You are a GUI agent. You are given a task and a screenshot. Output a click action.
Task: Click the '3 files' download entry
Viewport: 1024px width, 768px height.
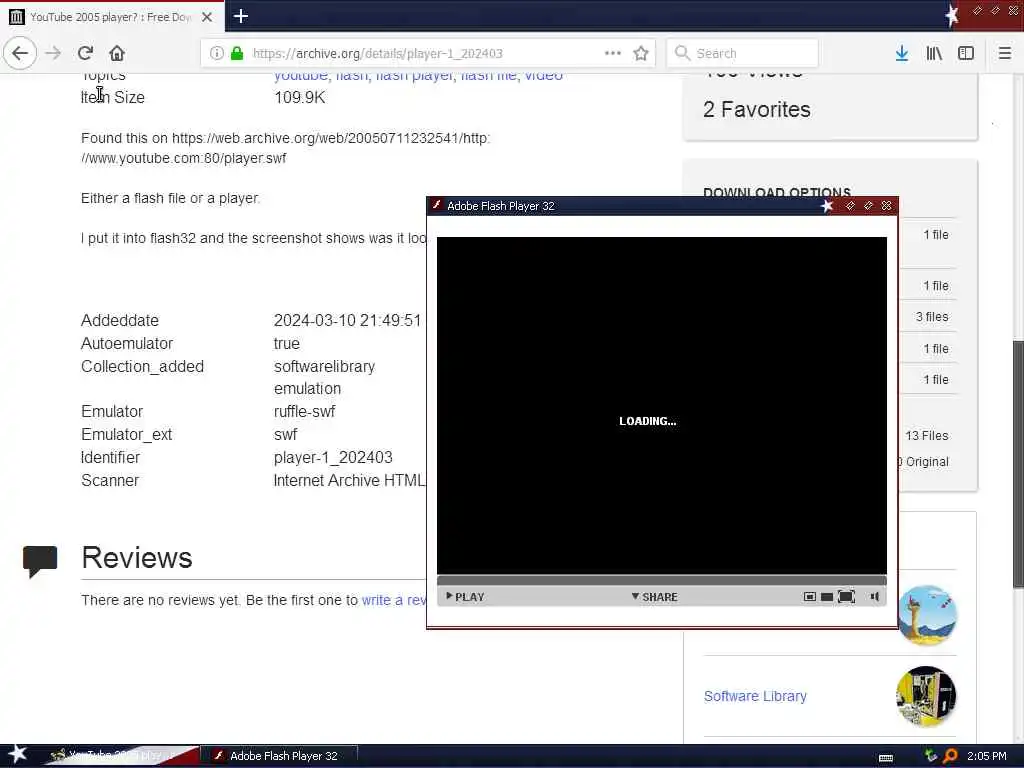[931, 317]
